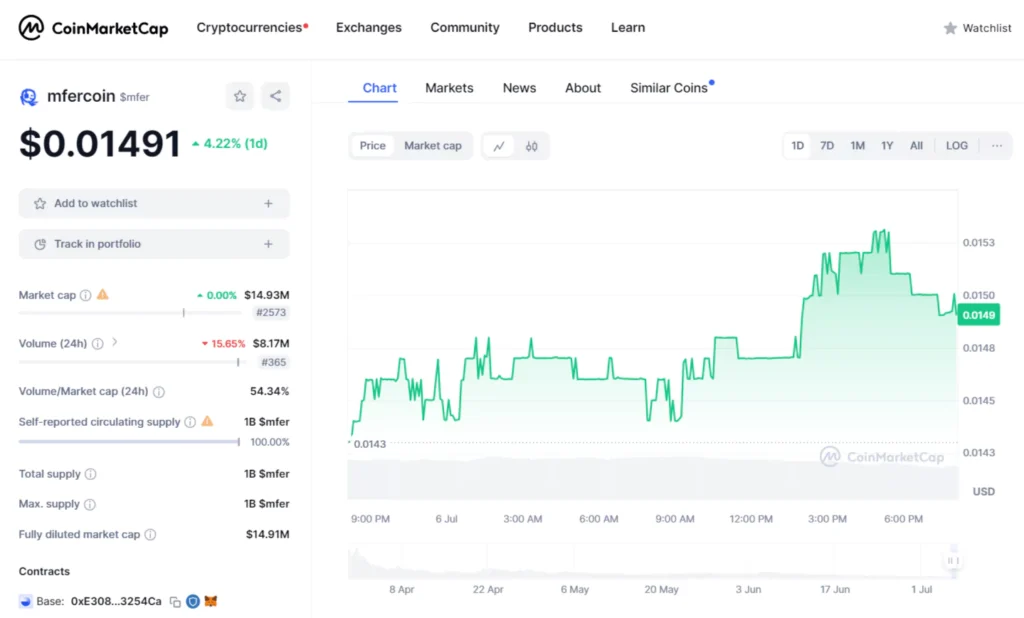Add token to MetaMask via fox icon
The image size is (1024, 618).
click(211, 601)
